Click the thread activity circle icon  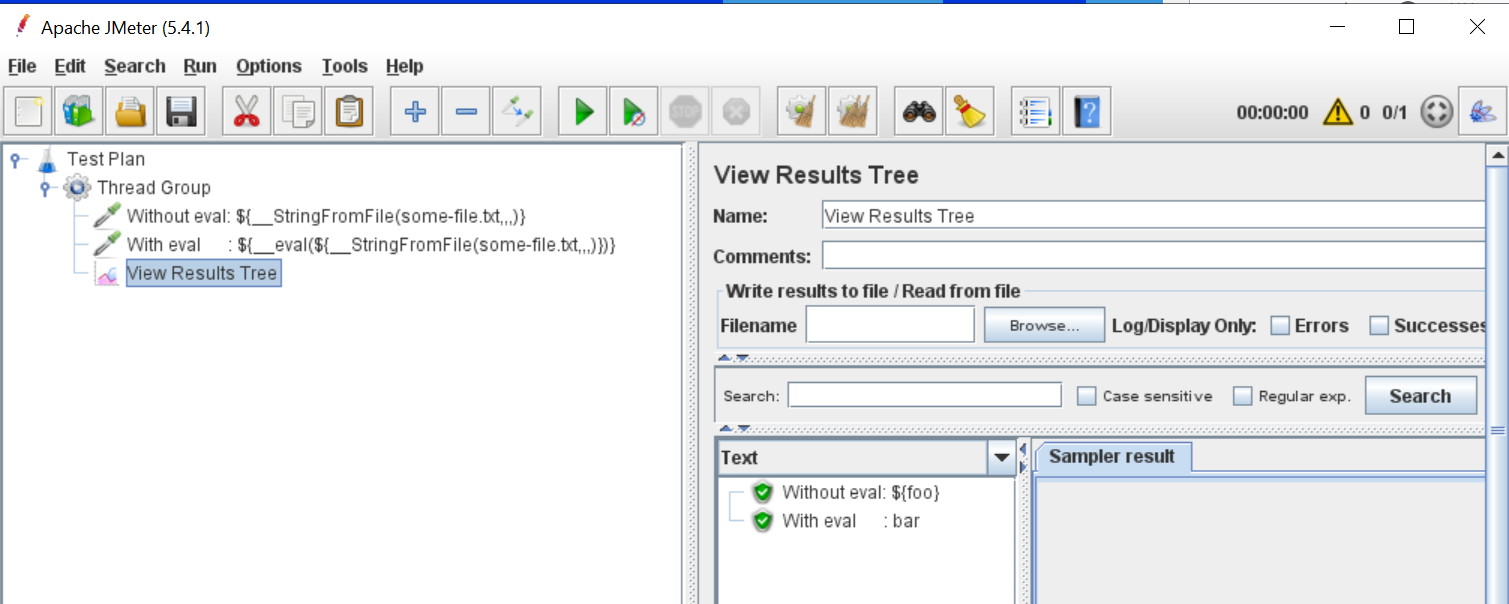(1436, 112)
